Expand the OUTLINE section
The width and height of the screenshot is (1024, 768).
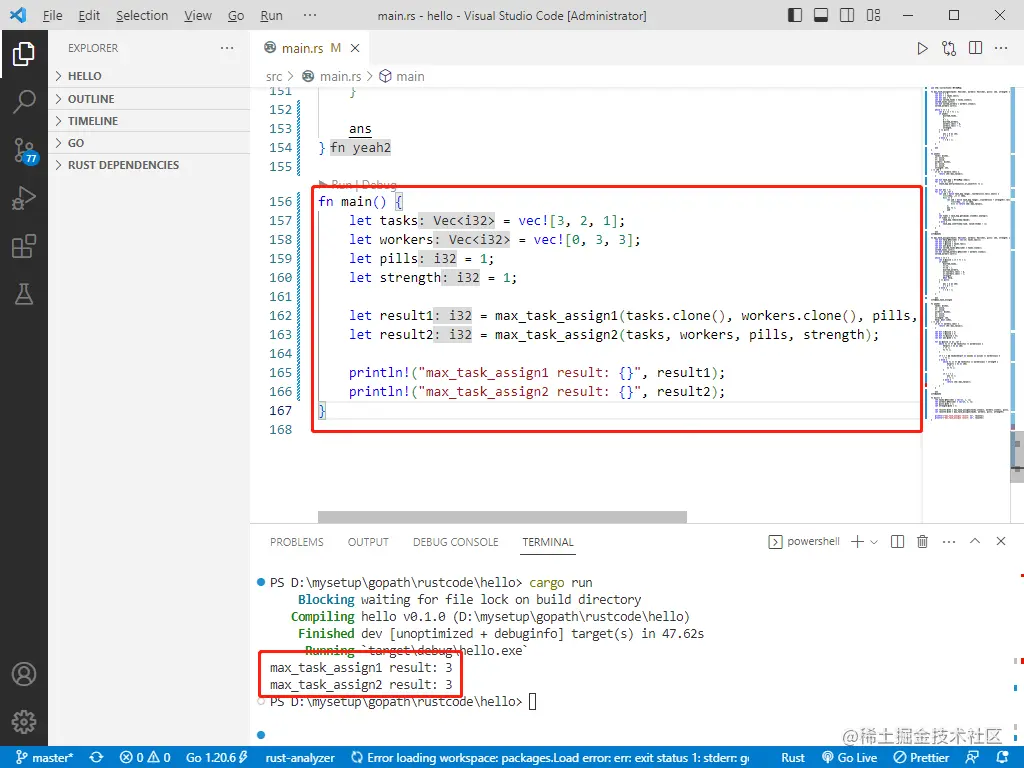point(149,99)
